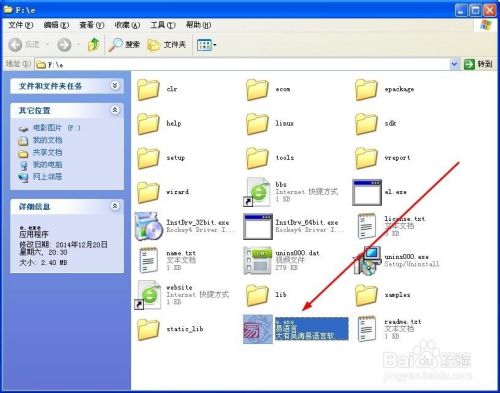Screen dimensions: 500x393
Task: Open the lib folder
Action: click(x=257, y=295)
